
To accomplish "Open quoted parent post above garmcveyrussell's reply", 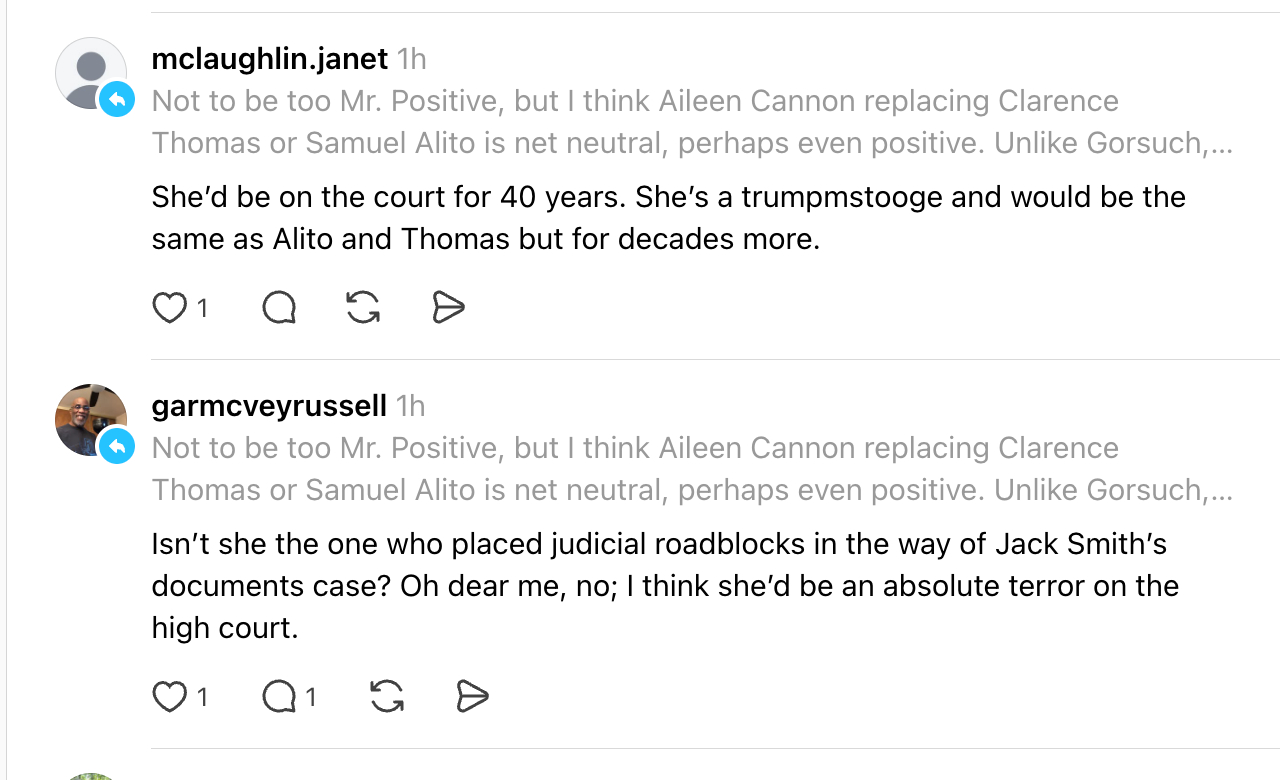I will pyautogui.click(x=690, y=469).
